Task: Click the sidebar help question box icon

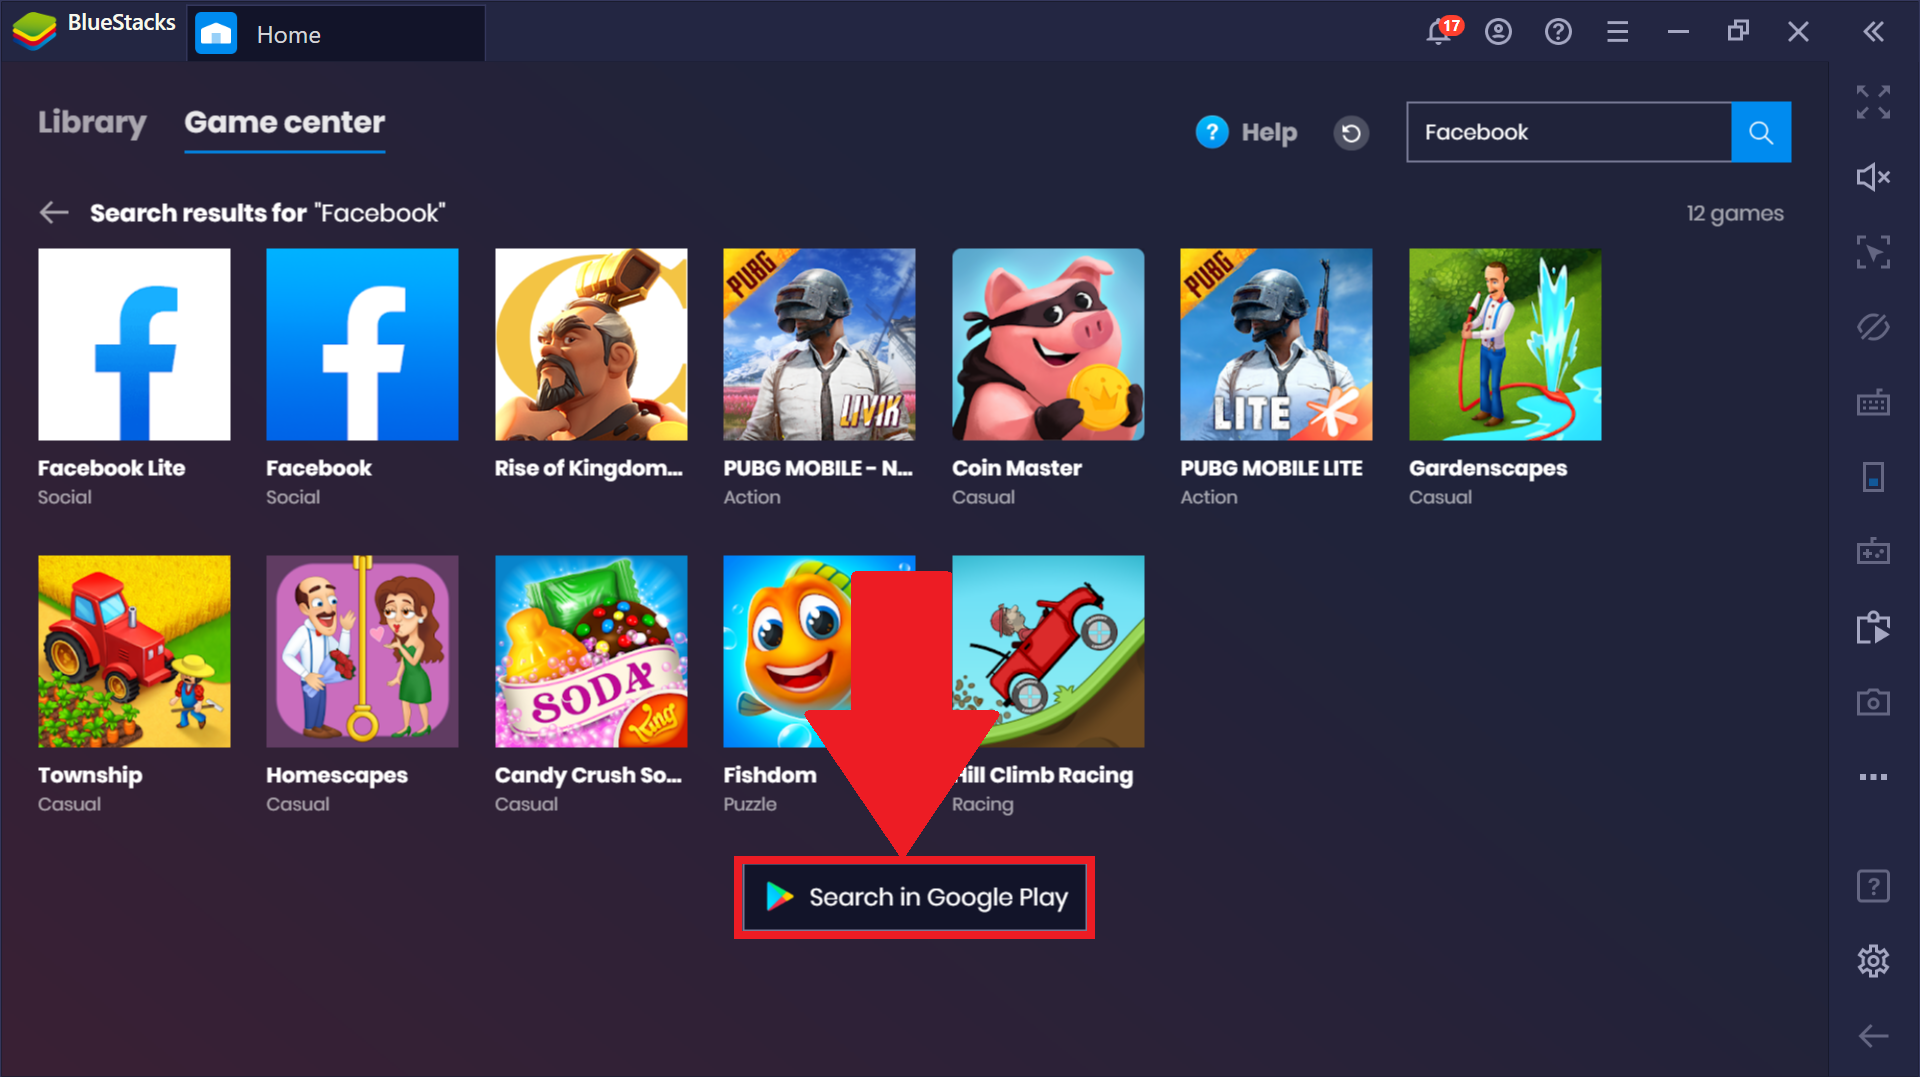Action: point(1873,886)
